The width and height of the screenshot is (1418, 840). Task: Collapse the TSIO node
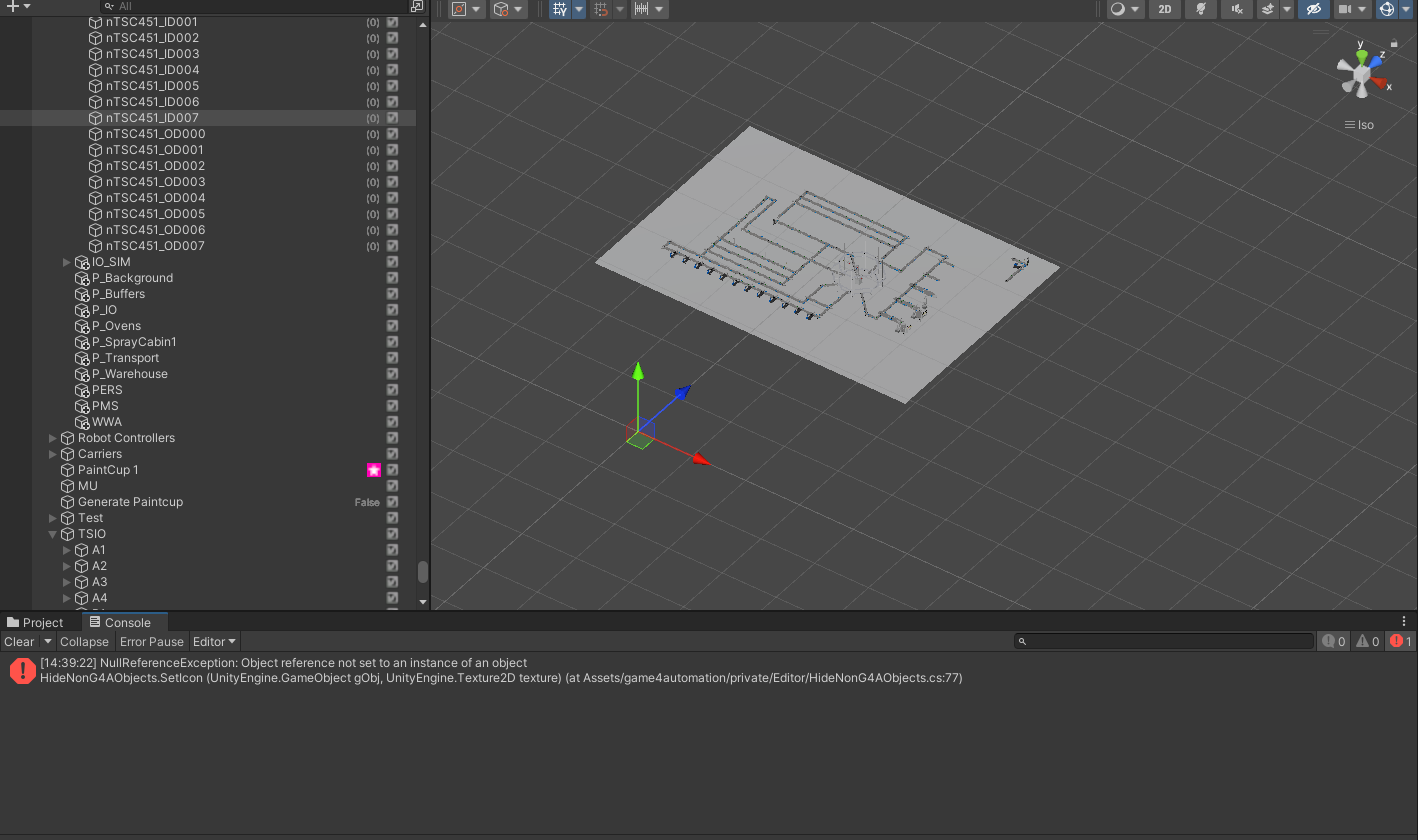(x=53, y=534)
